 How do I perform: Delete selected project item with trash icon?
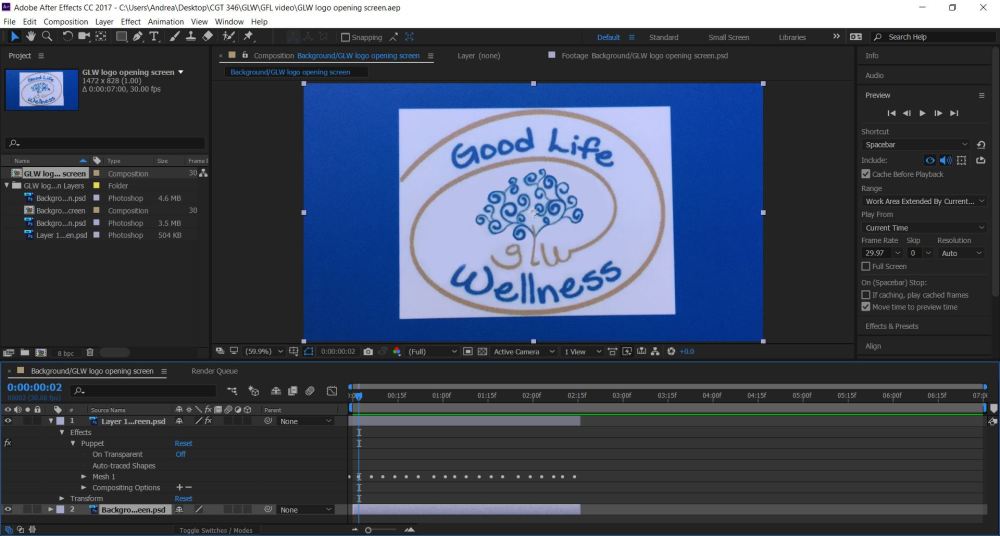pos(90,352)
